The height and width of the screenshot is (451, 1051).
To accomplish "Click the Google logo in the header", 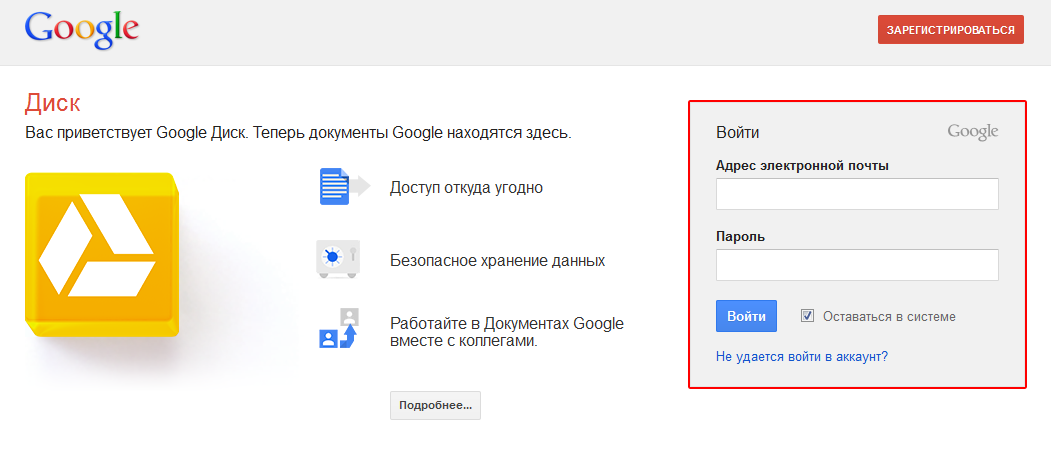I will pos(82,29).
